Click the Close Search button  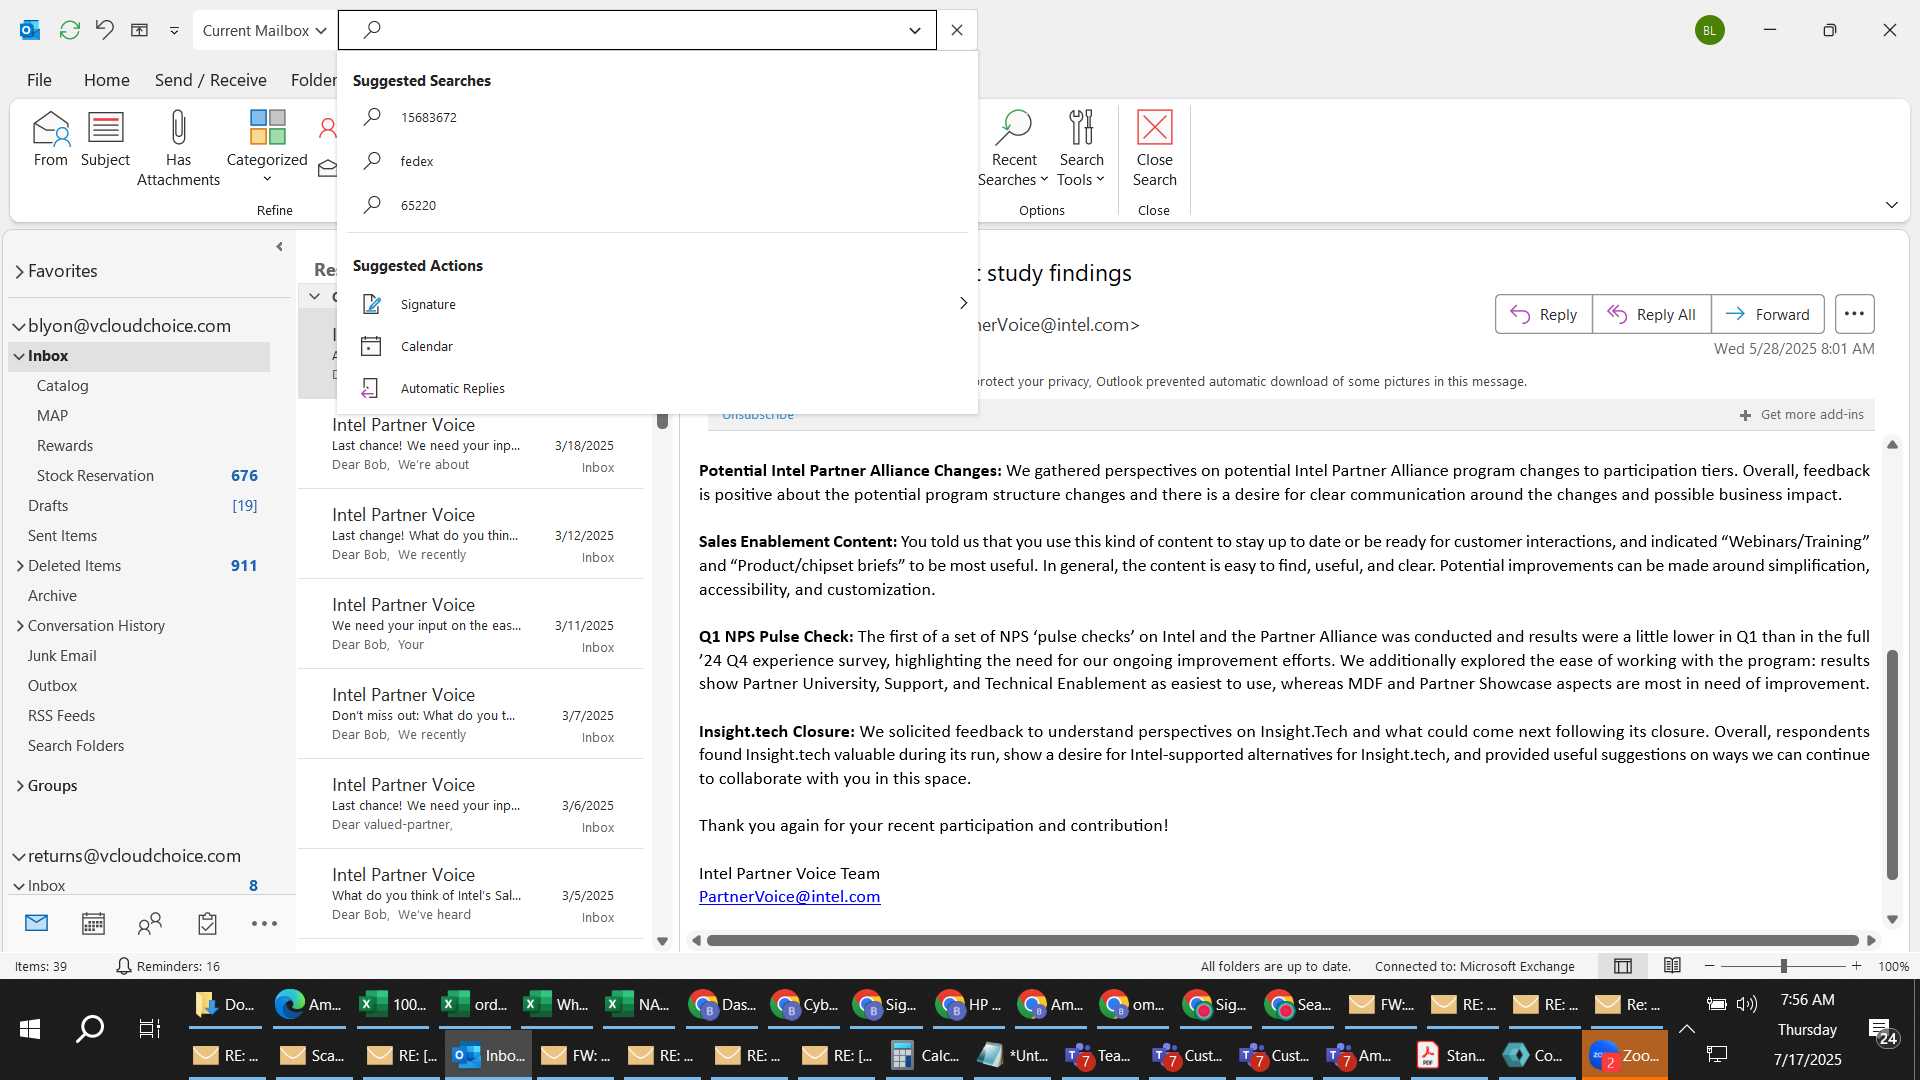pyautogui.click(x=1154, y=149)
